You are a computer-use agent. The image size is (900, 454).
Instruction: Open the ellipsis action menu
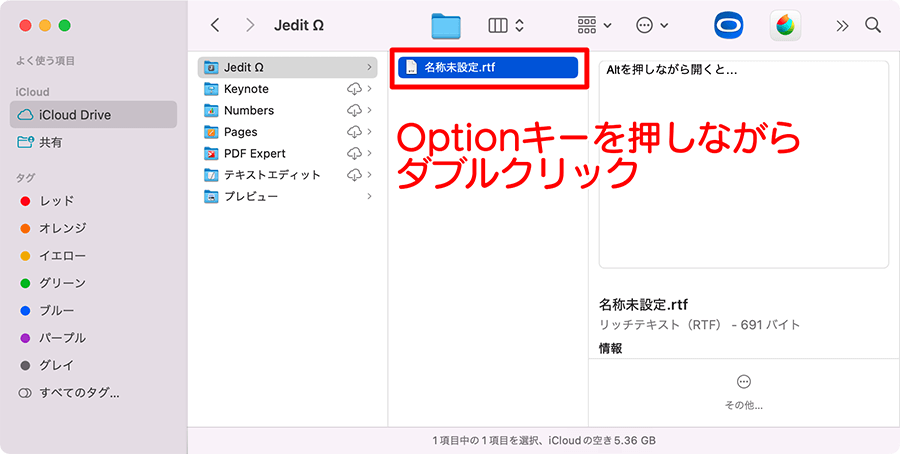point(652,25)
